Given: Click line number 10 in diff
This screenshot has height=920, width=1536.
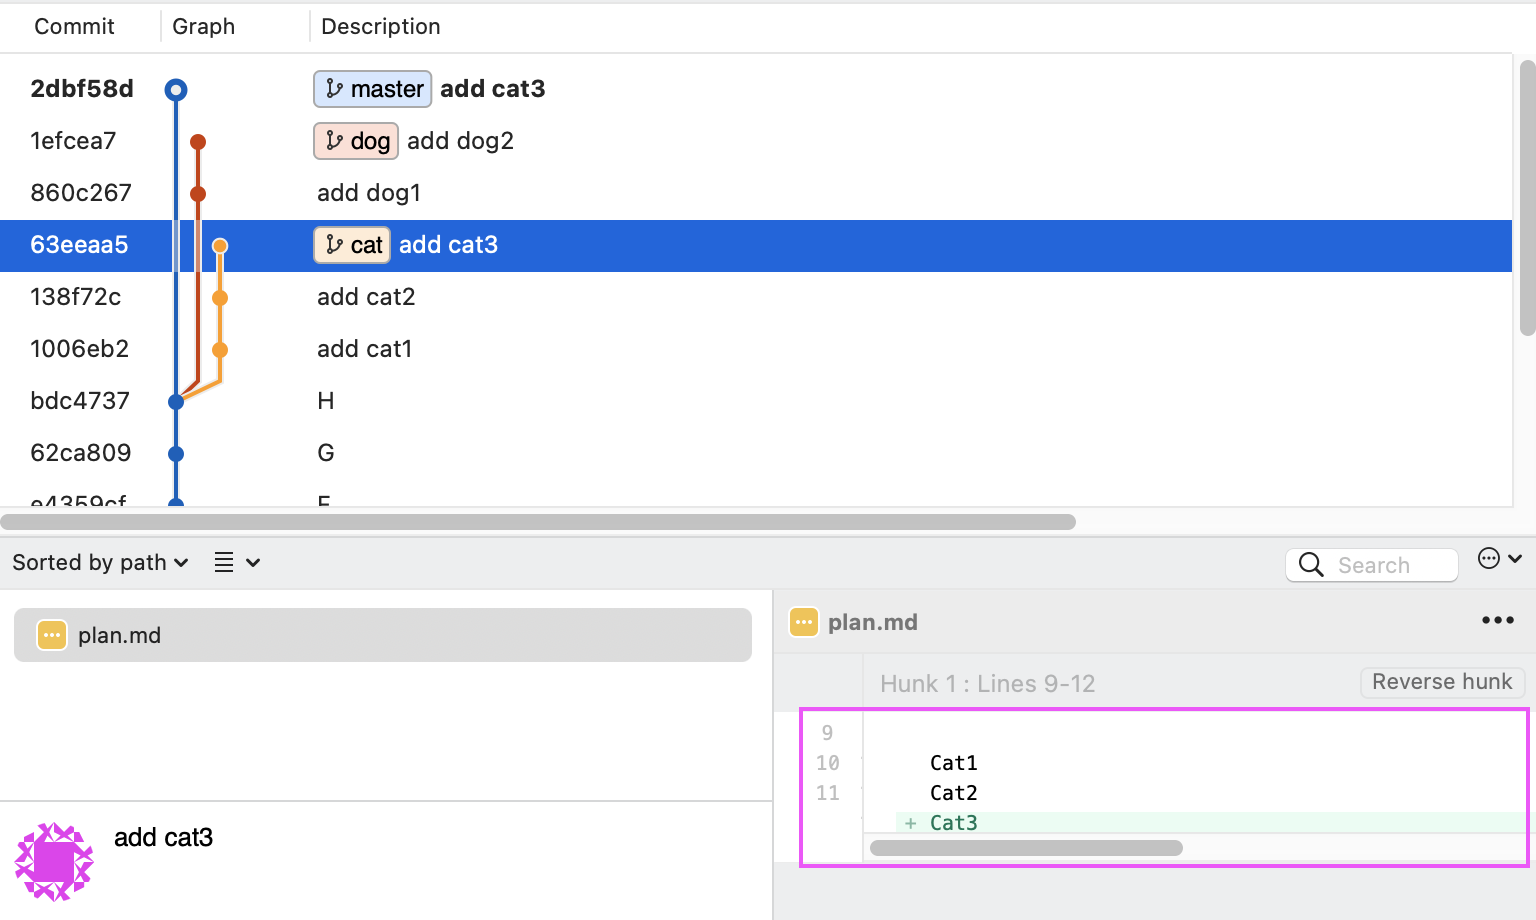Looking at the screenshot, I should click(x=828, y=763).
